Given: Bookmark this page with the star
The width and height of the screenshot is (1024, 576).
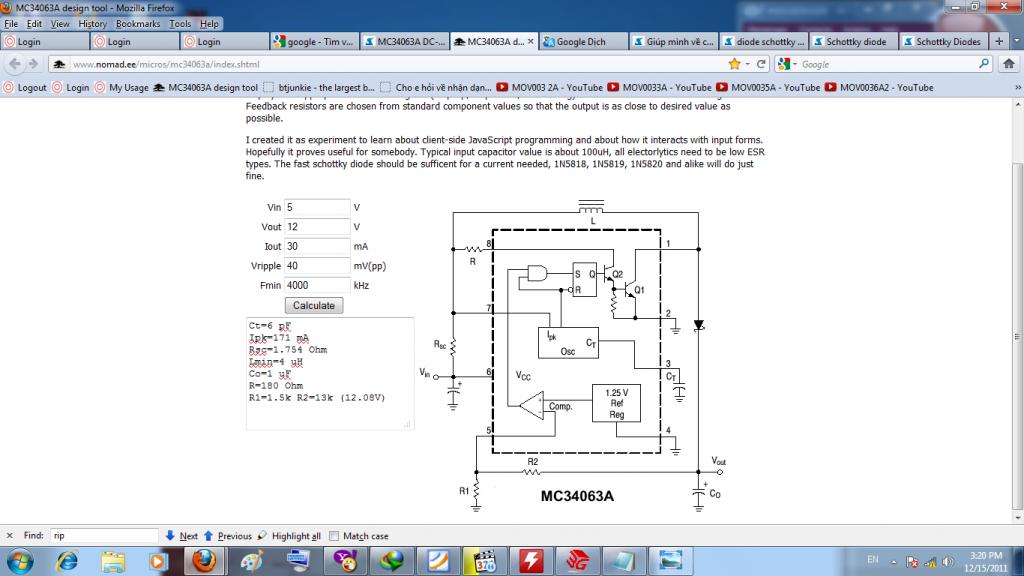Looking at the screenshot, I should coord(735,64).
